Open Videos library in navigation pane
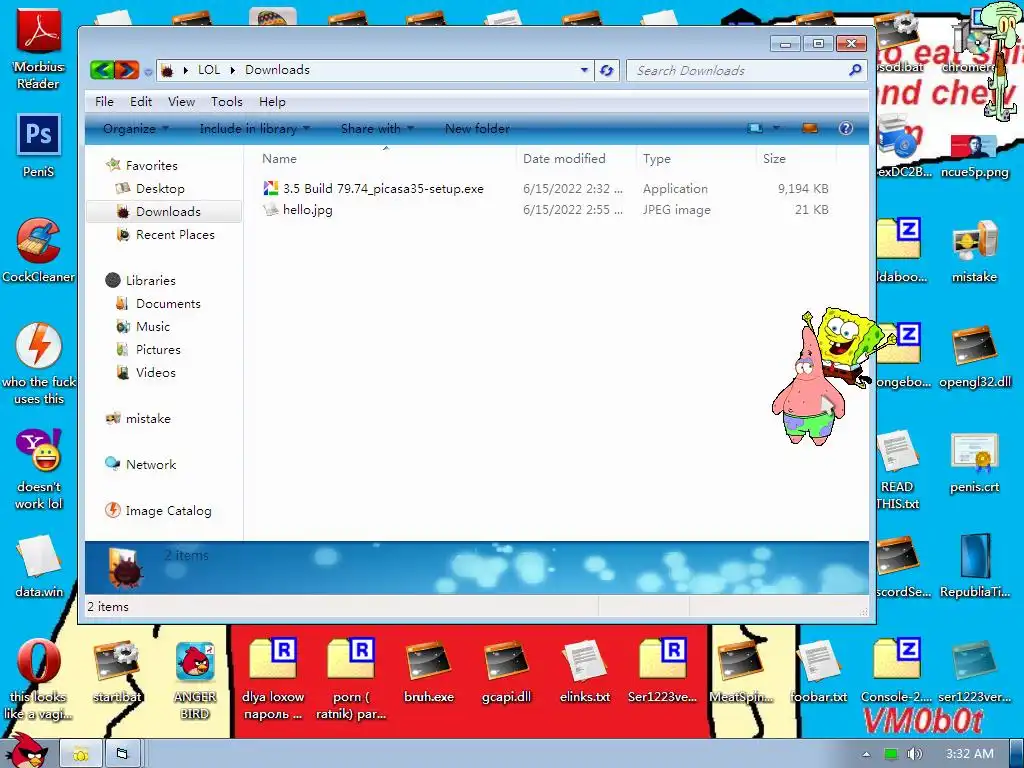1024x768 pixels. pyautogui.click(x=155, y=372)
